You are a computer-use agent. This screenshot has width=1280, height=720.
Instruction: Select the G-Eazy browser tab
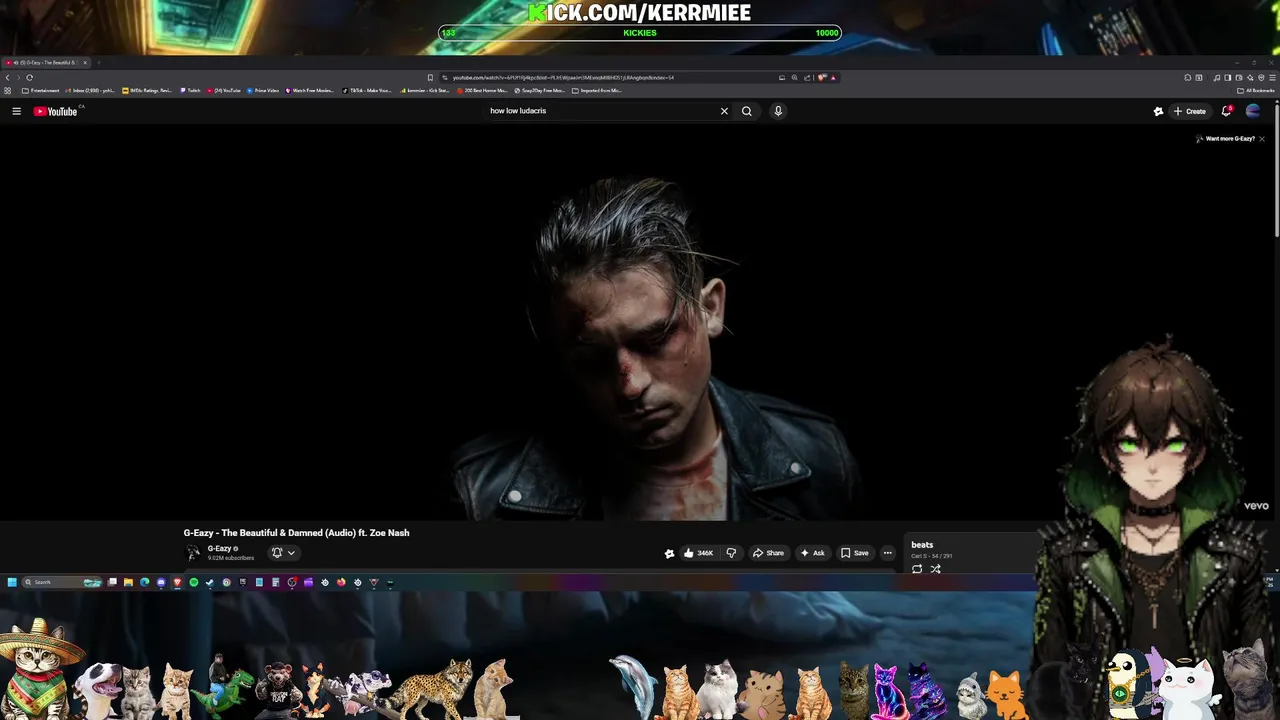pyautogui.click(x=45, y=62)
